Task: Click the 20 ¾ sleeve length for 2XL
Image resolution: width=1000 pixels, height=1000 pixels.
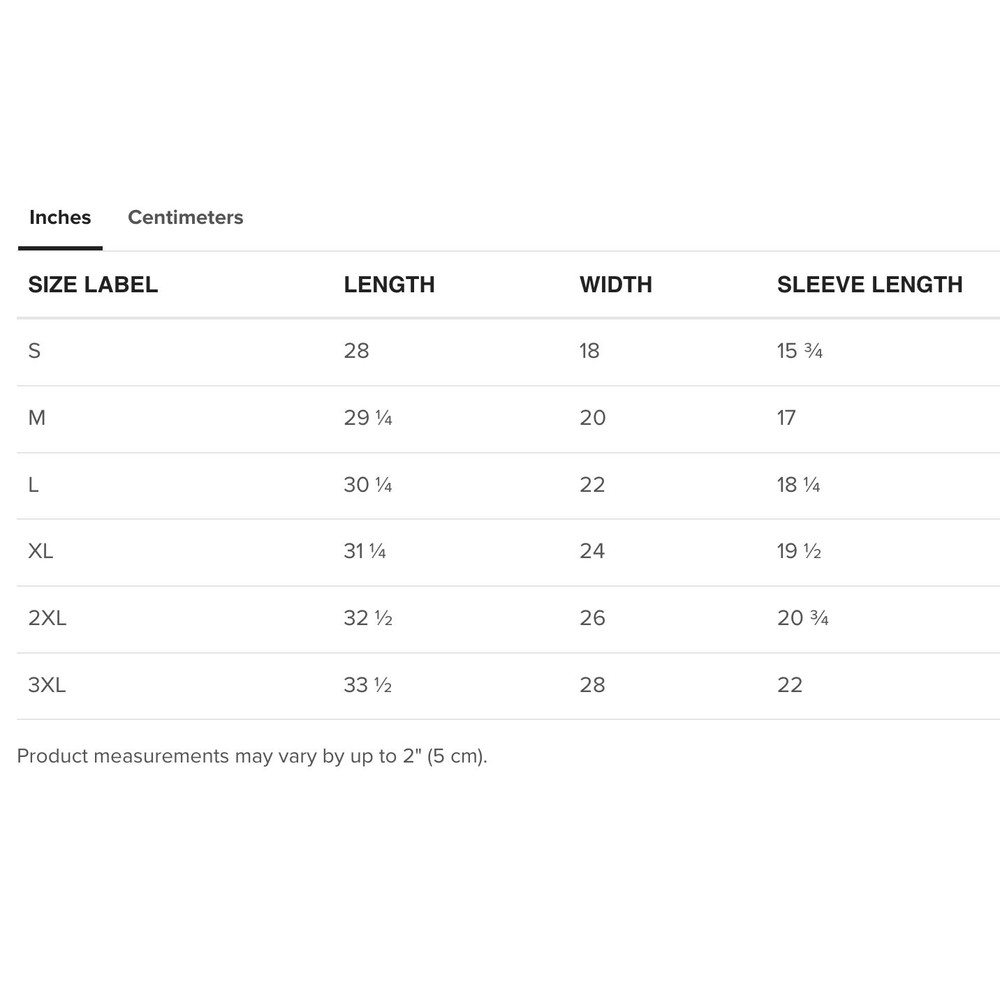Action: pos(802,618)
